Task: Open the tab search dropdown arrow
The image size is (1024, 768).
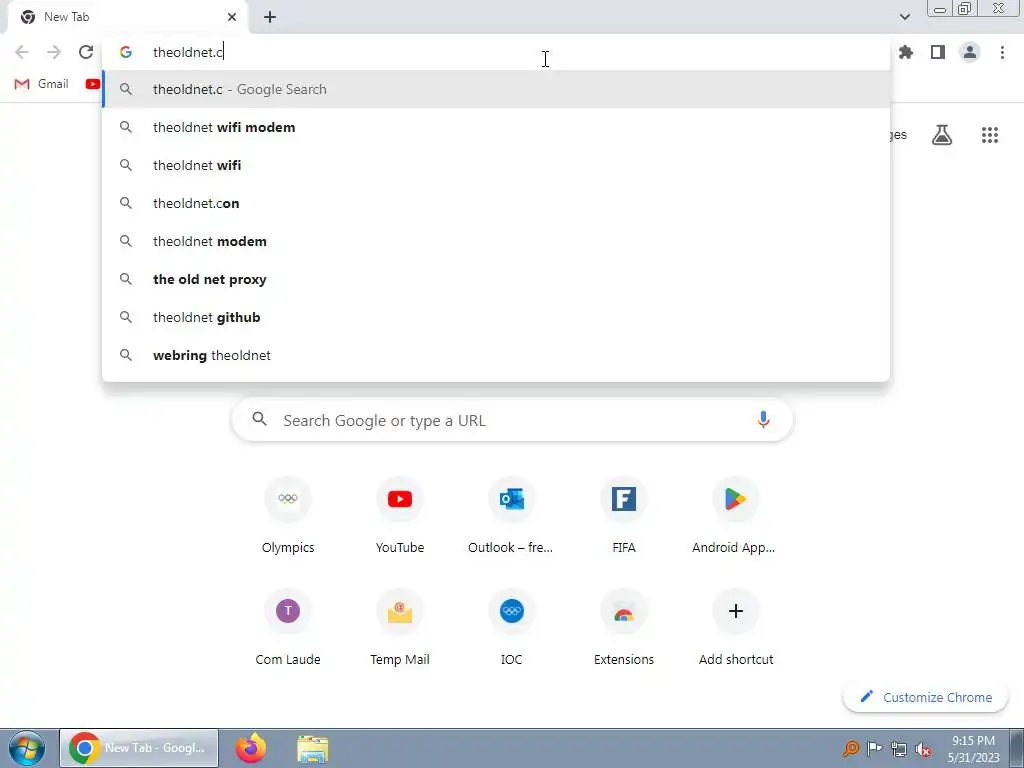Action: click(904, 17)
